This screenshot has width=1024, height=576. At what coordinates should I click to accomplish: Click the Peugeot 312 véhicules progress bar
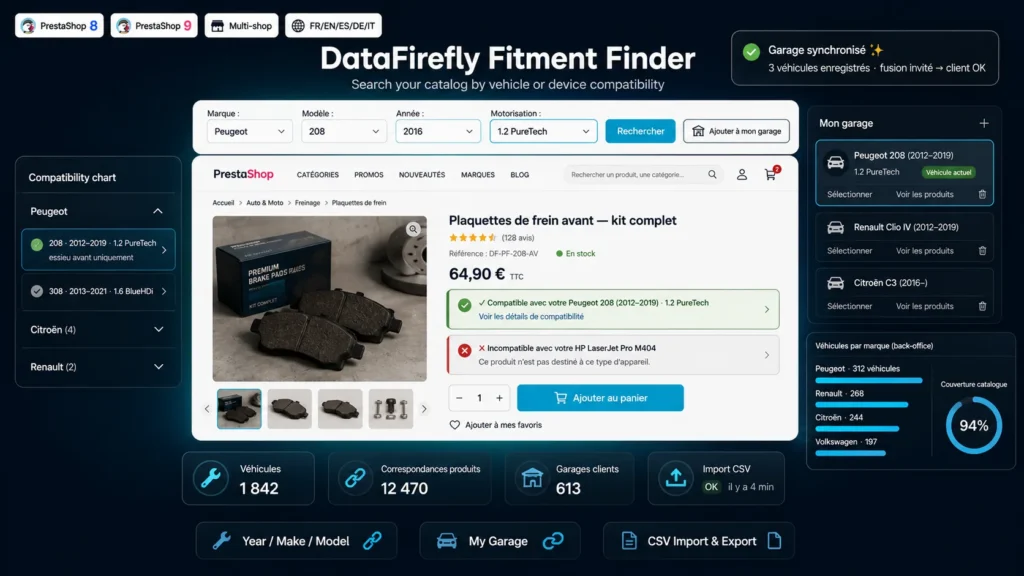pyautogui.click(x=869, y=380)
